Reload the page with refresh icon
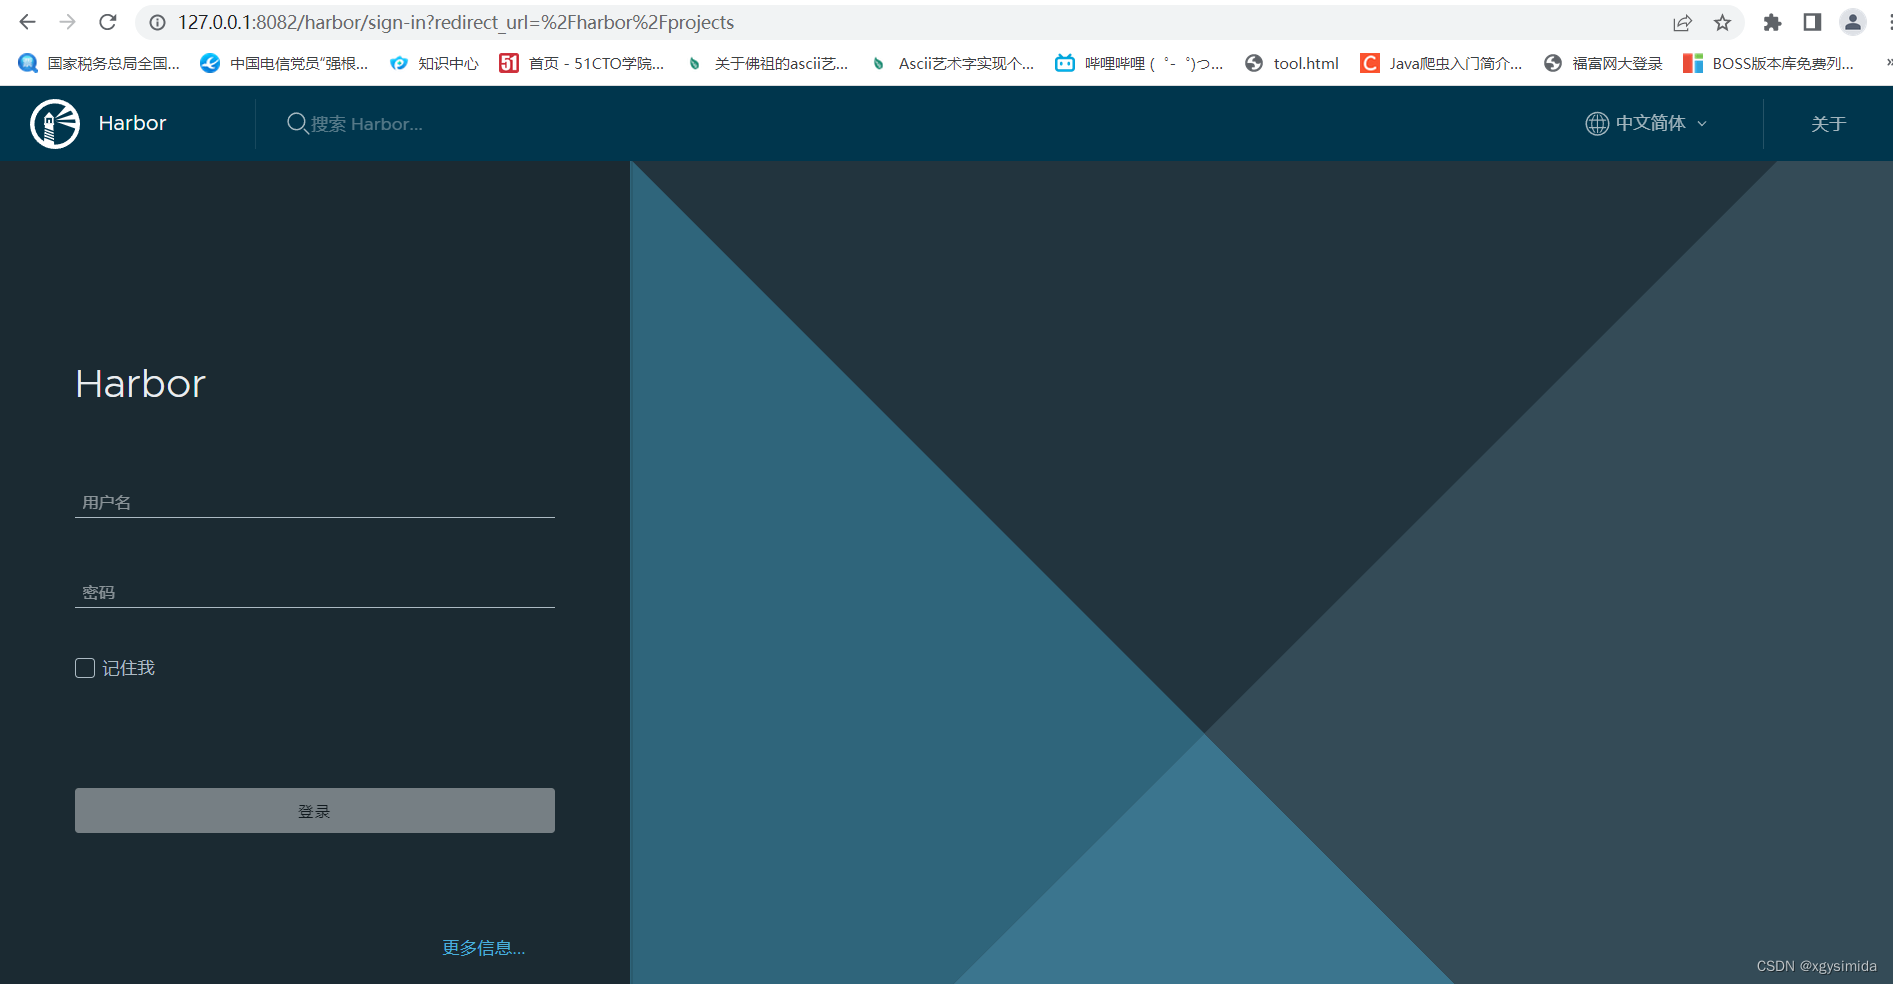Viewport: 1893px width, 984px height. click(107, 22)
